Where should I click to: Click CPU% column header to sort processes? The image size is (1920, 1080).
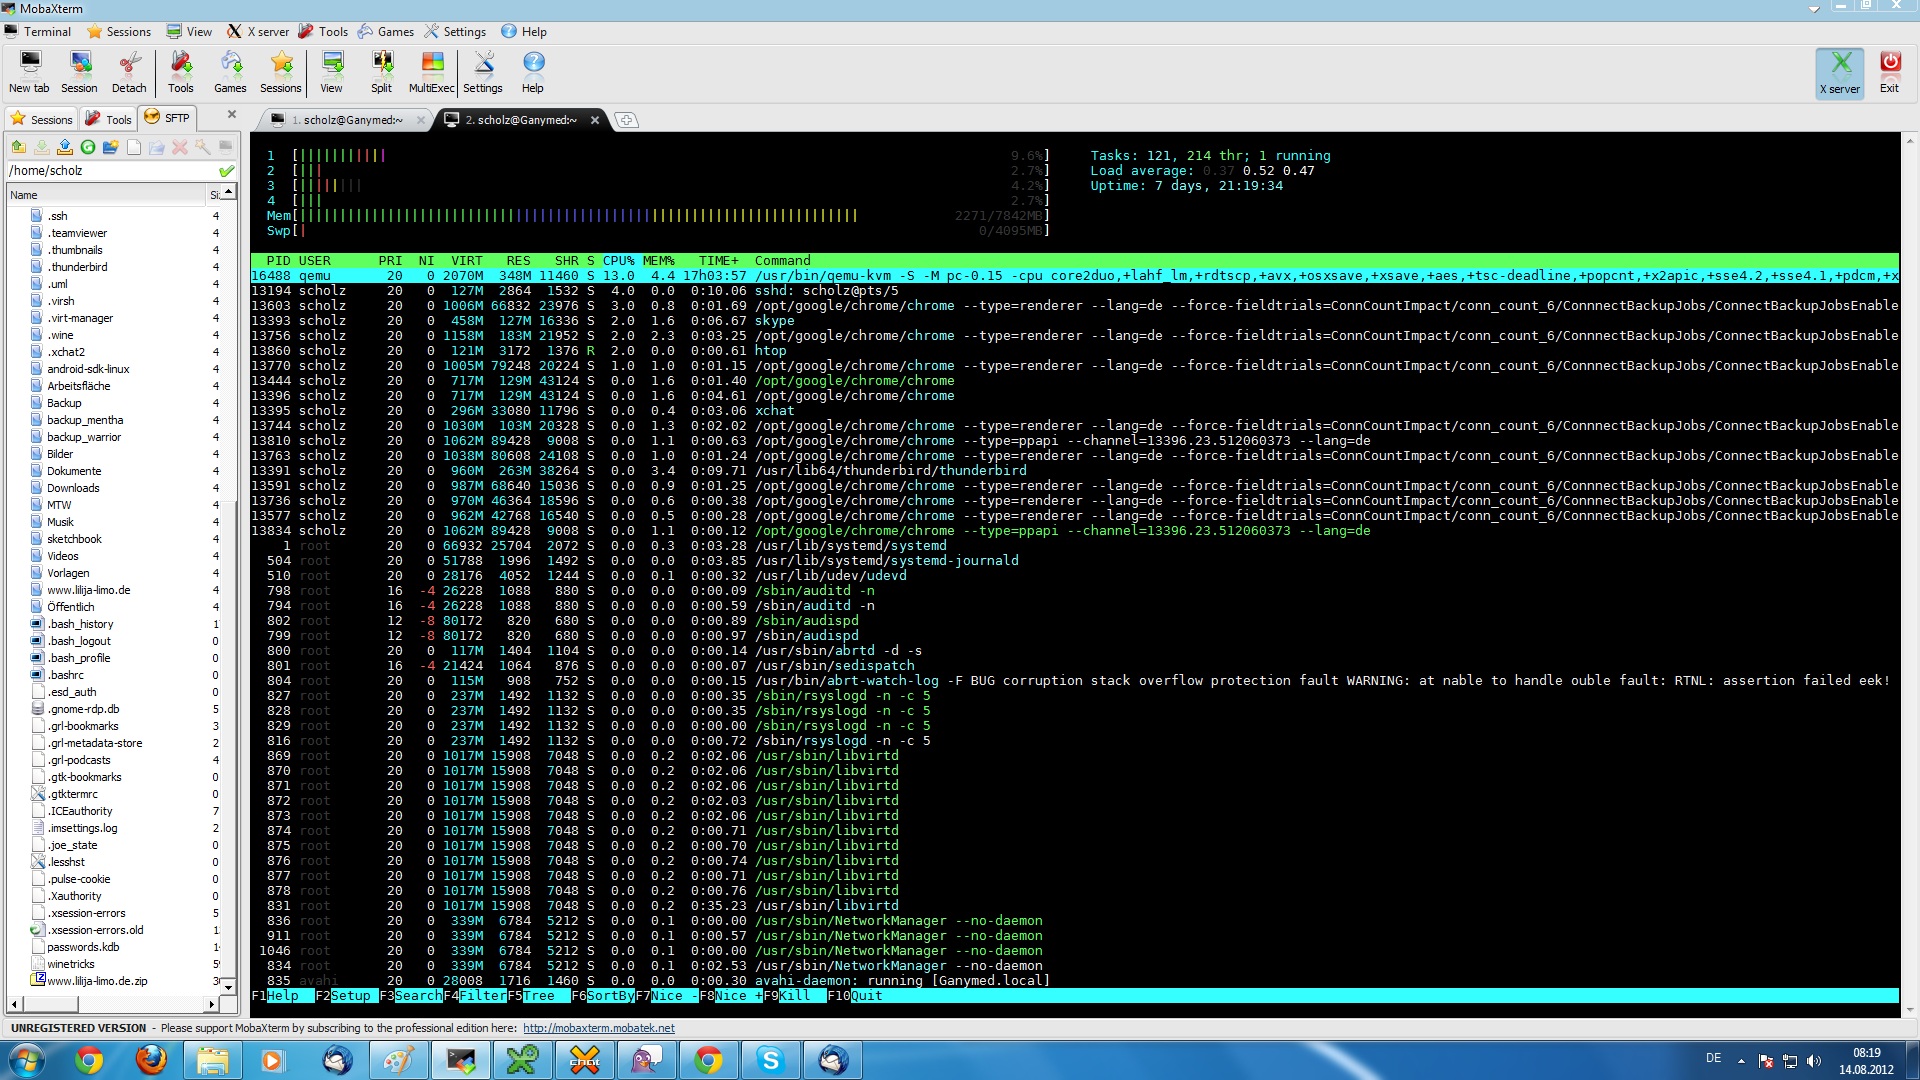pos(616,260)
